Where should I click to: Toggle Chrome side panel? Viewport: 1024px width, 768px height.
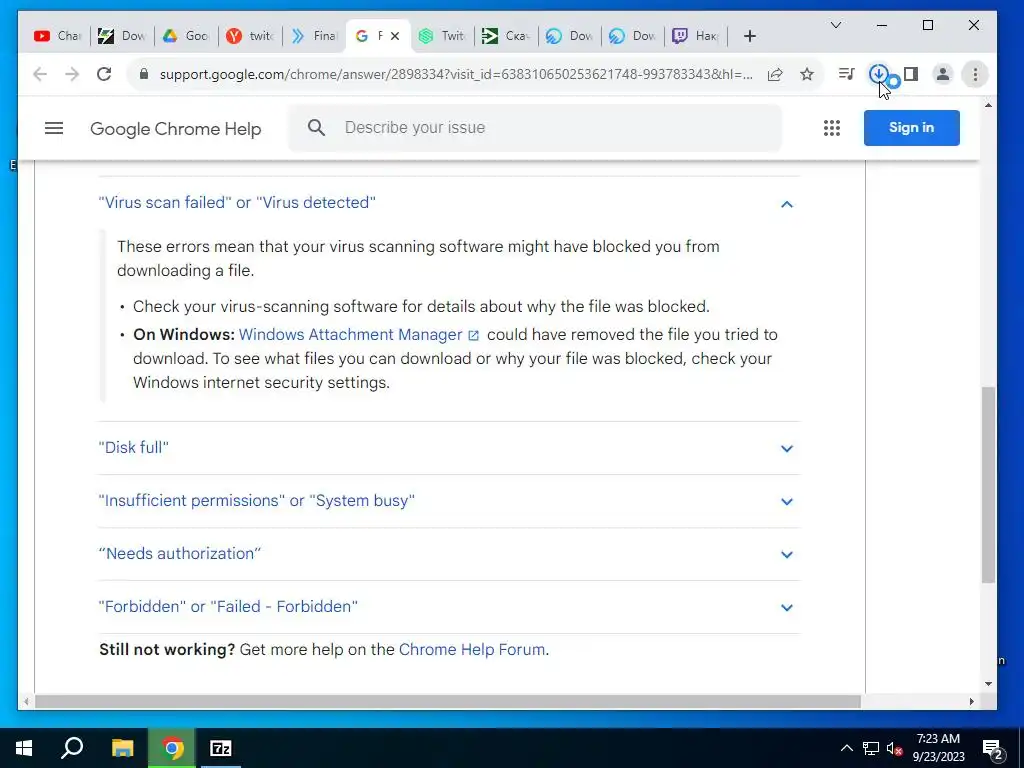pos(911,74)
